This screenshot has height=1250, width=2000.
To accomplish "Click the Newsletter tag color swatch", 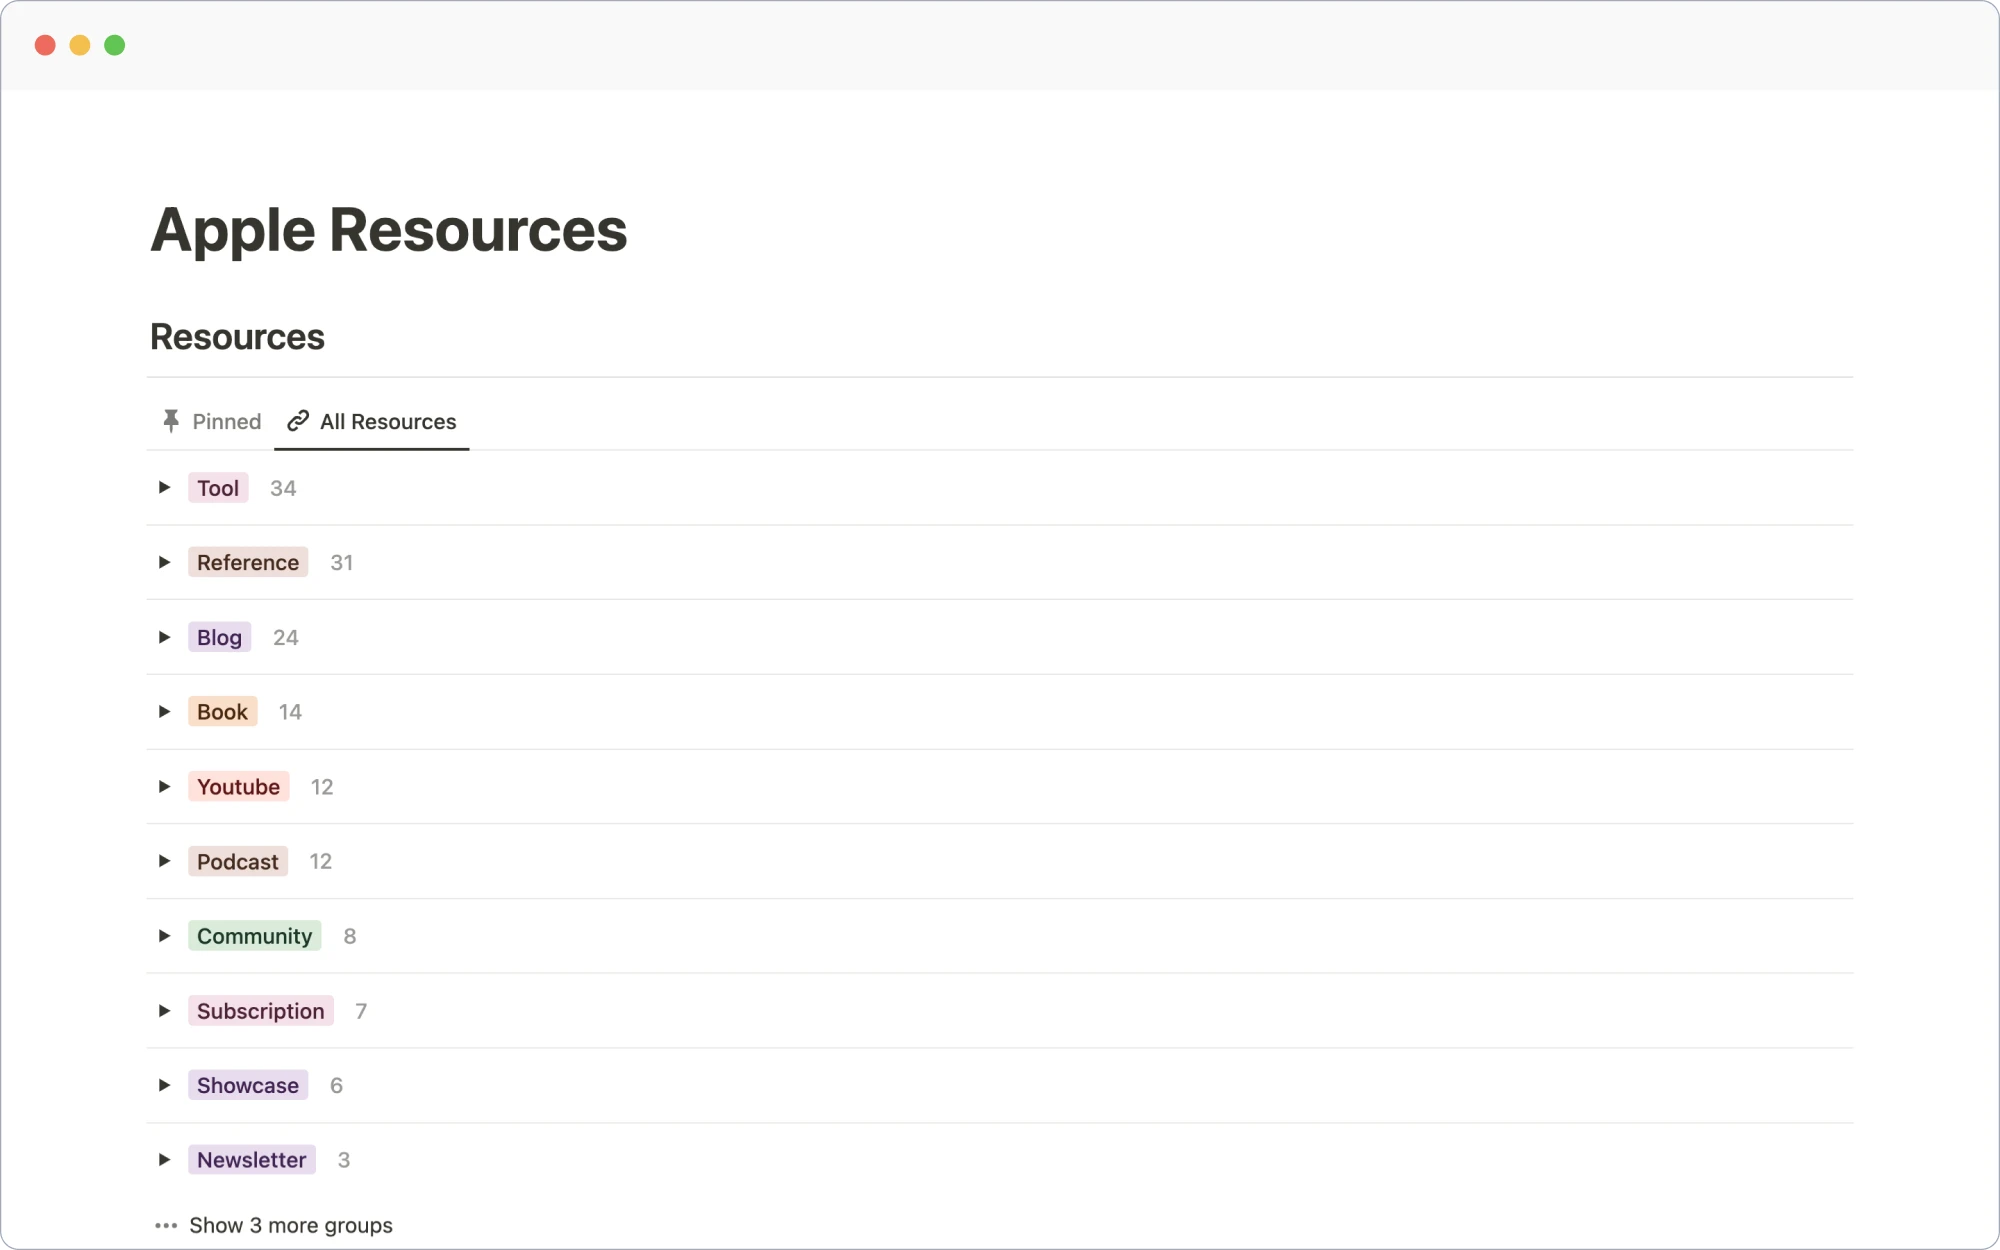I will pos(252,1159).
